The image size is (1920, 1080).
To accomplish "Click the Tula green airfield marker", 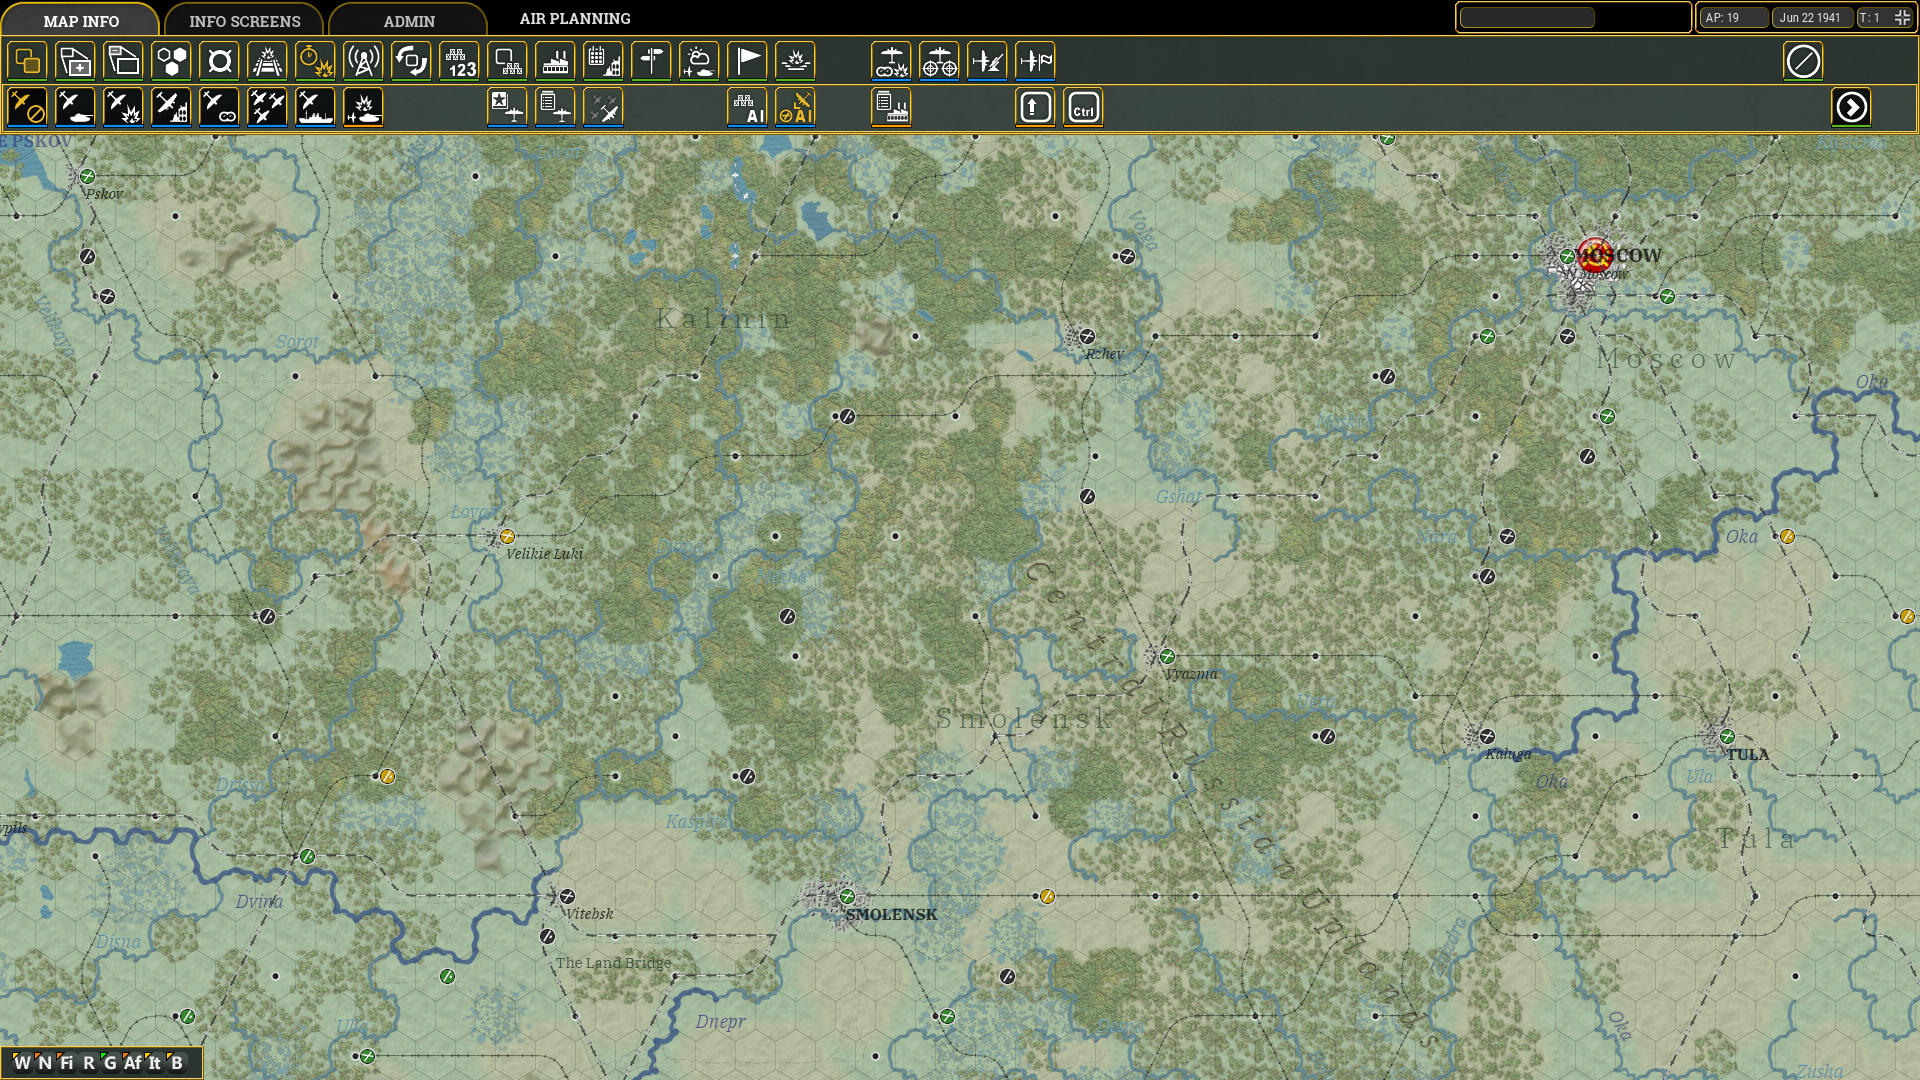I will point(1727,736).
